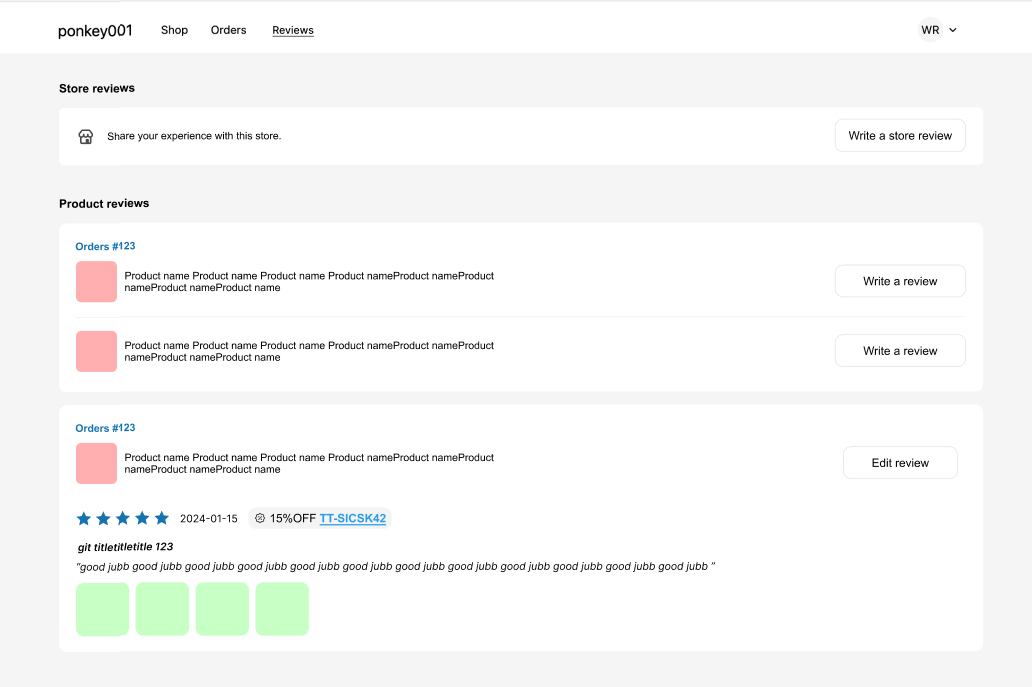Open the Orders section
The height and width of the screenshot is (687, 1032).
(x=228, y=30)
